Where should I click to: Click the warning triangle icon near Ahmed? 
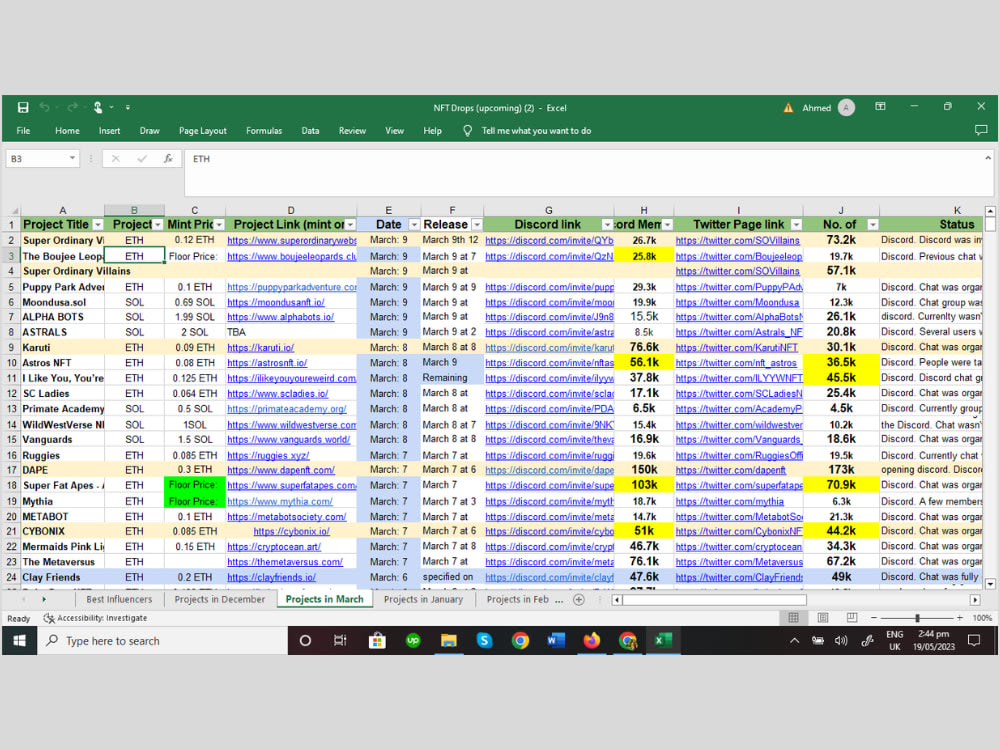(788, 108)
